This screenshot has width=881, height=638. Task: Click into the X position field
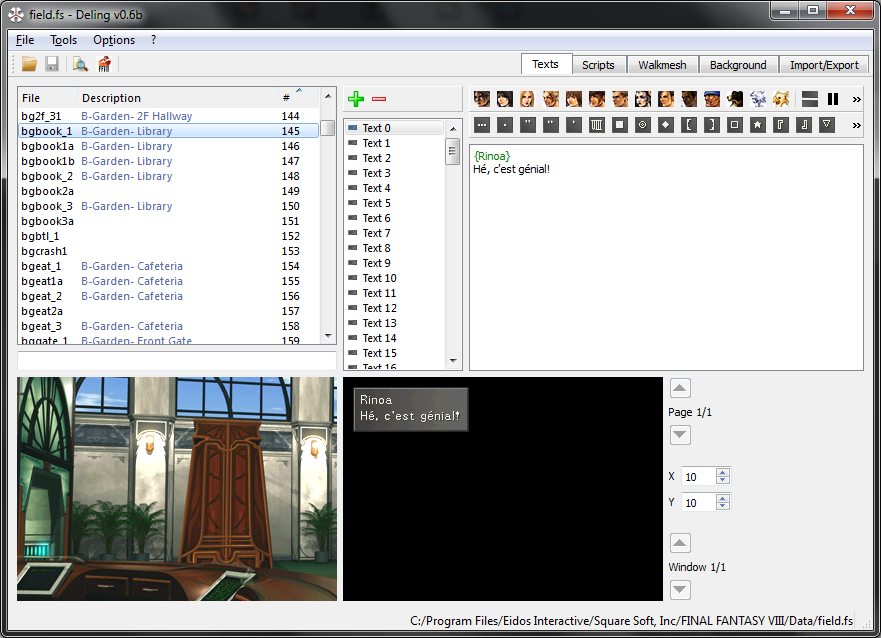698,476
